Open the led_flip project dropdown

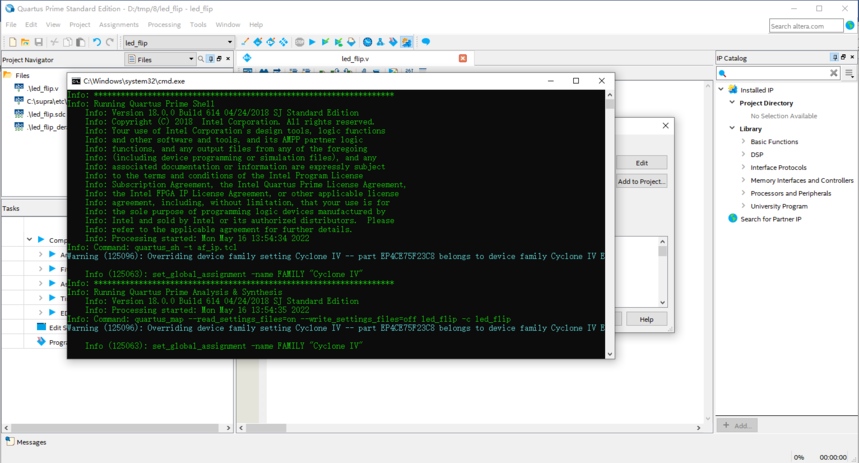(230, 42)
